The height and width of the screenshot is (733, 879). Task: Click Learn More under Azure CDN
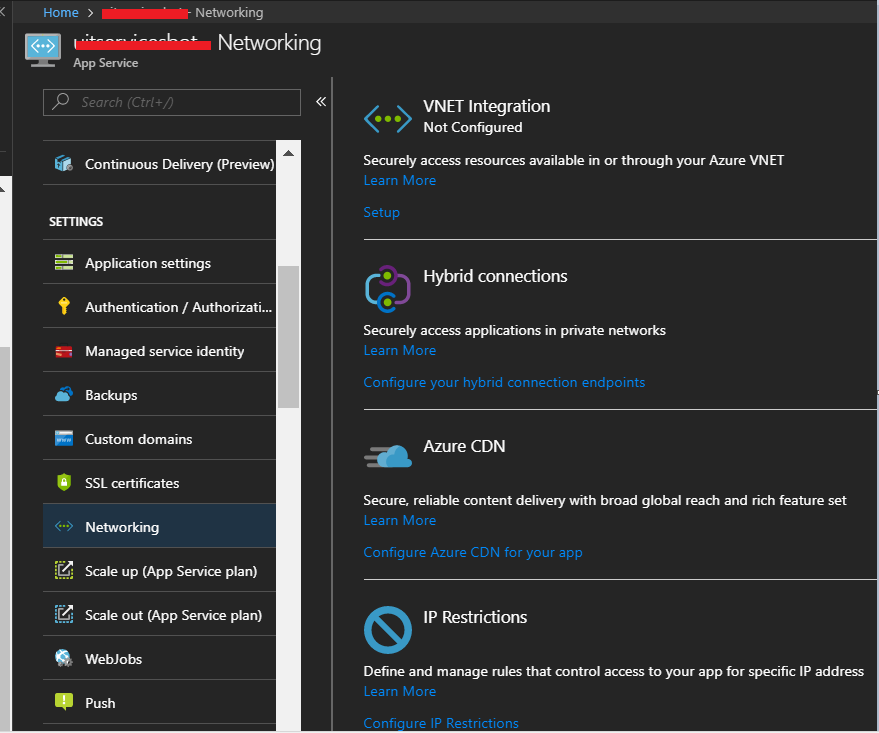coord(400,520)
